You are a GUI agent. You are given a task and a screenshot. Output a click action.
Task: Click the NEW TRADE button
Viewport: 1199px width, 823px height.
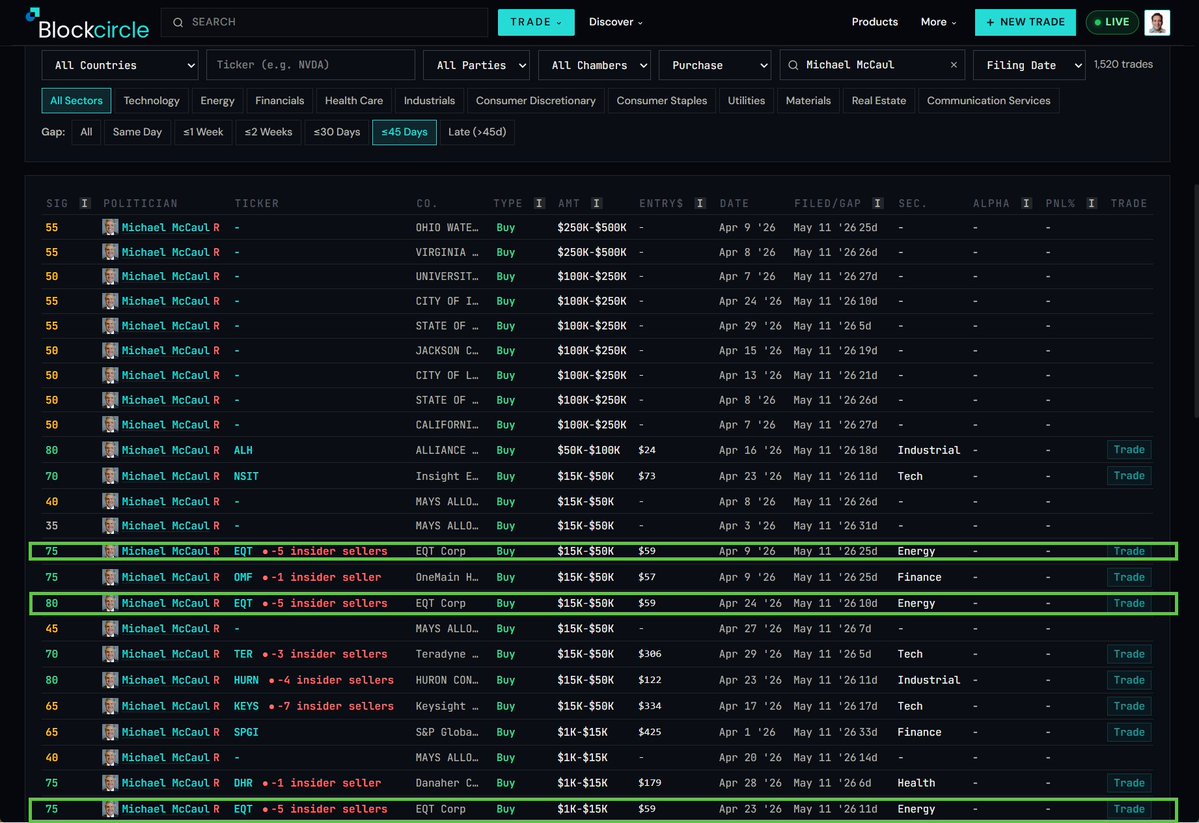click(x=1025, y=22)
